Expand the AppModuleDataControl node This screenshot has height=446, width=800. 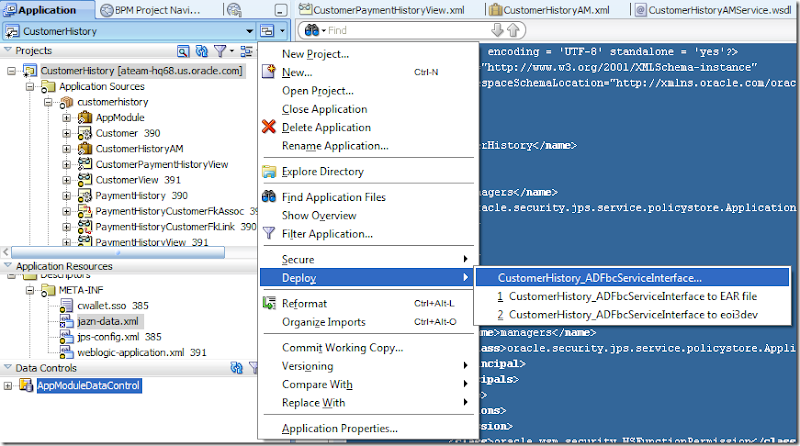tap(8, 386)
